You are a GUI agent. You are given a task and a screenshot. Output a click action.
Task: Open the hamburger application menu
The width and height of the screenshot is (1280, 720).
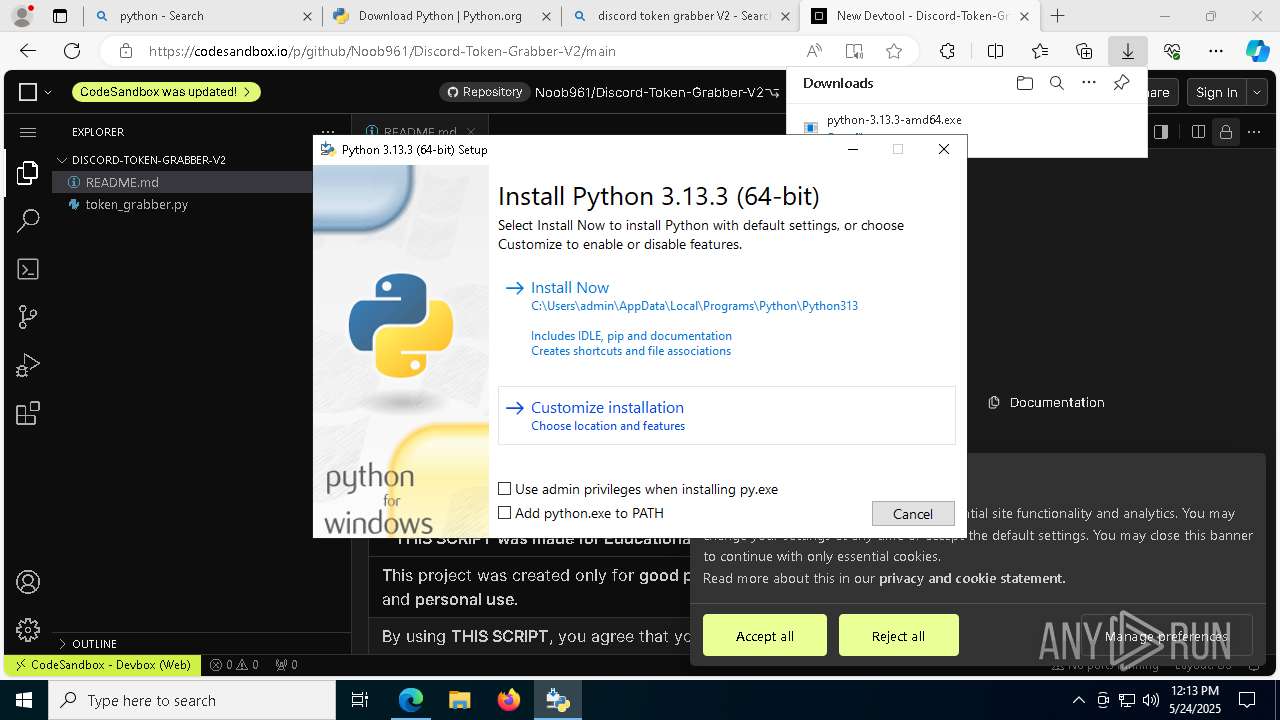click(28, 132)
